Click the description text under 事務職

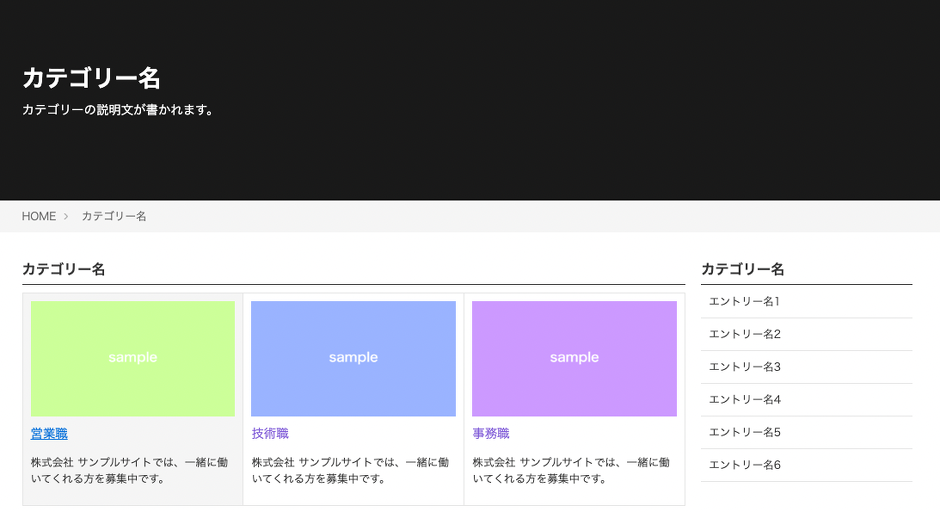pos(572,471)
